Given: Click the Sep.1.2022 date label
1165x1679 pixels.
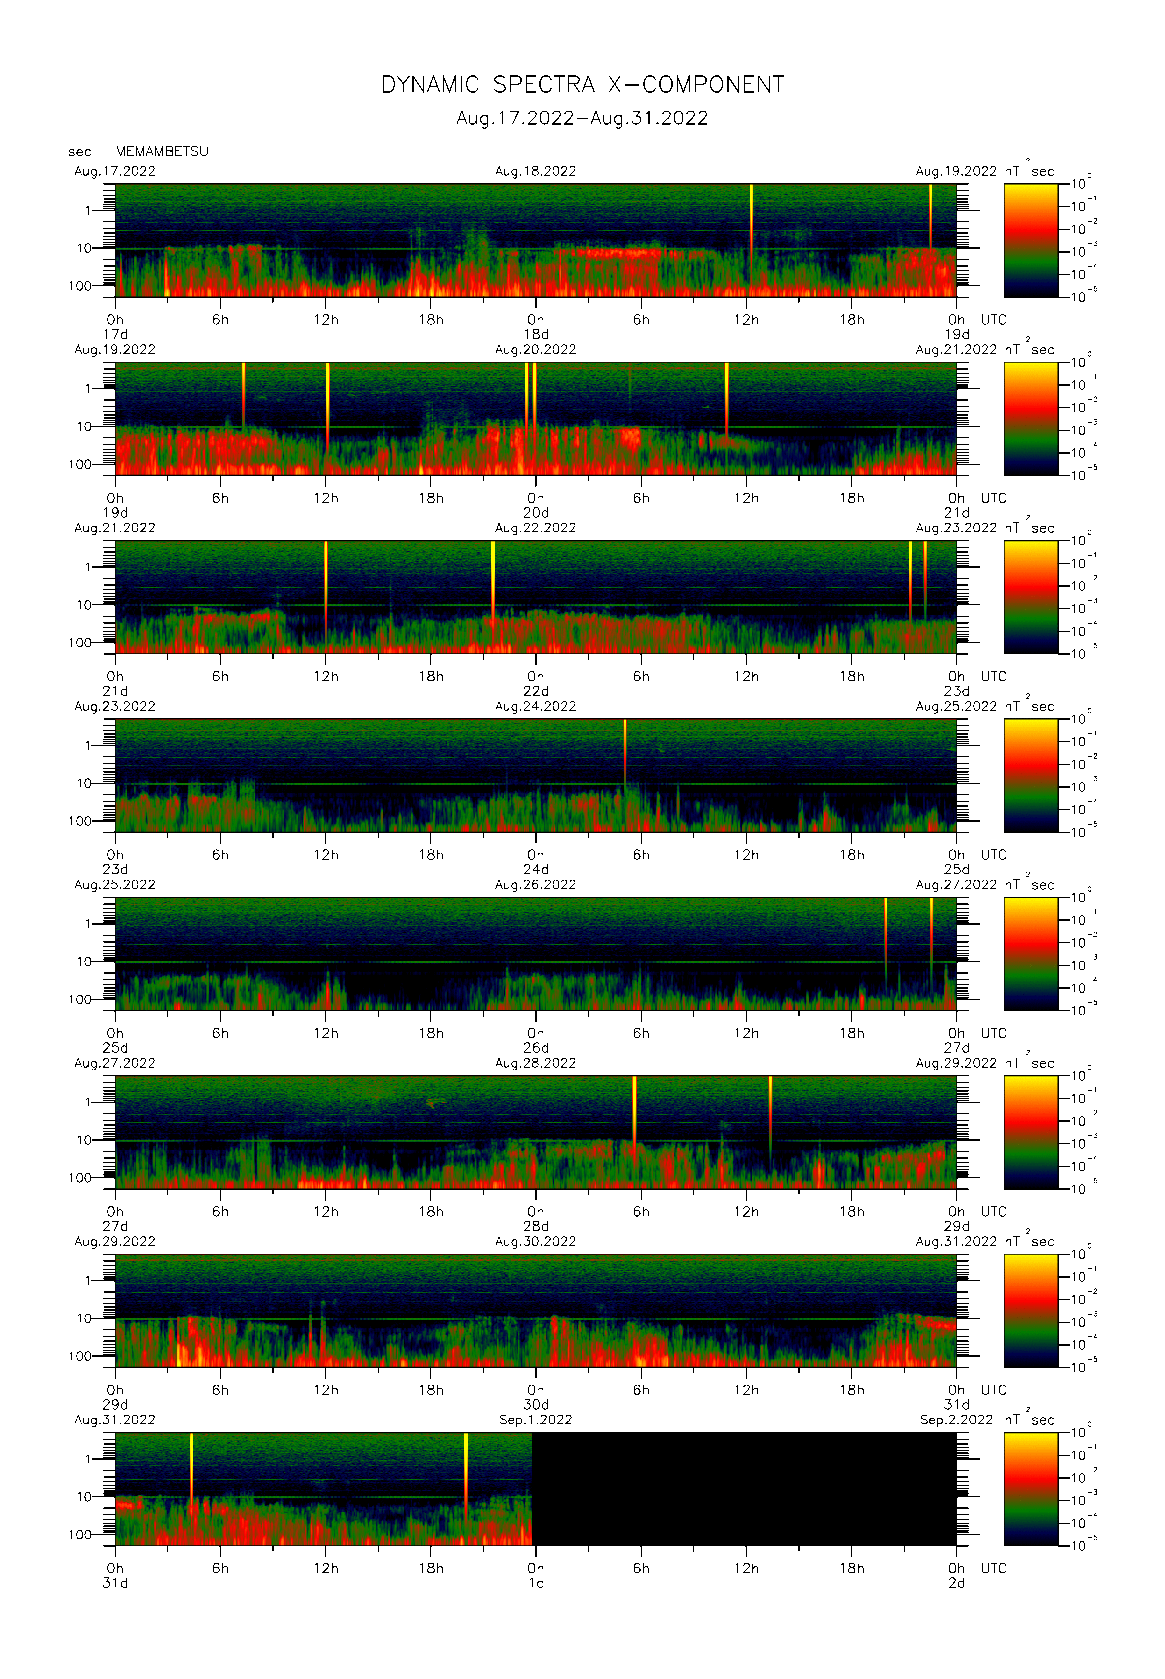Looking at the screenshot, I should tap(536, 1420).
